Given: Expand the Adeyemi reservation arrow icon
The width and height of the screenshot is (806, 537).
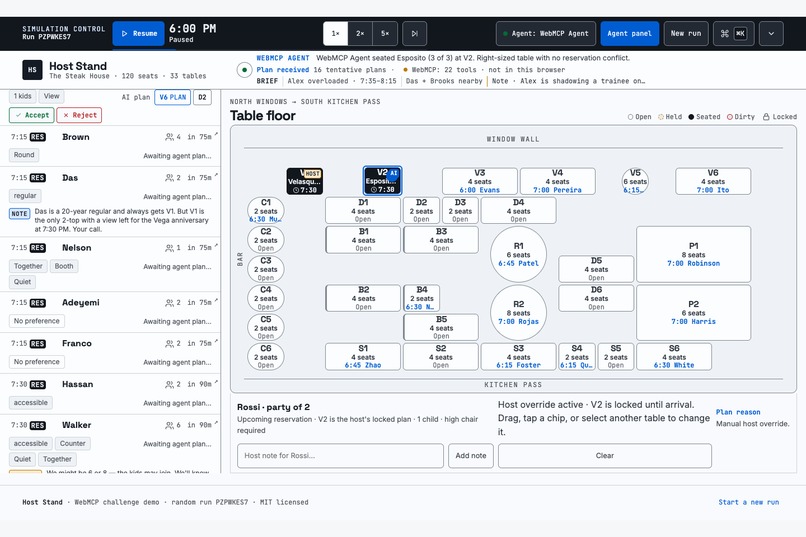Looking at the screenshot, I should pyautogui.click(x=216, y=301).
